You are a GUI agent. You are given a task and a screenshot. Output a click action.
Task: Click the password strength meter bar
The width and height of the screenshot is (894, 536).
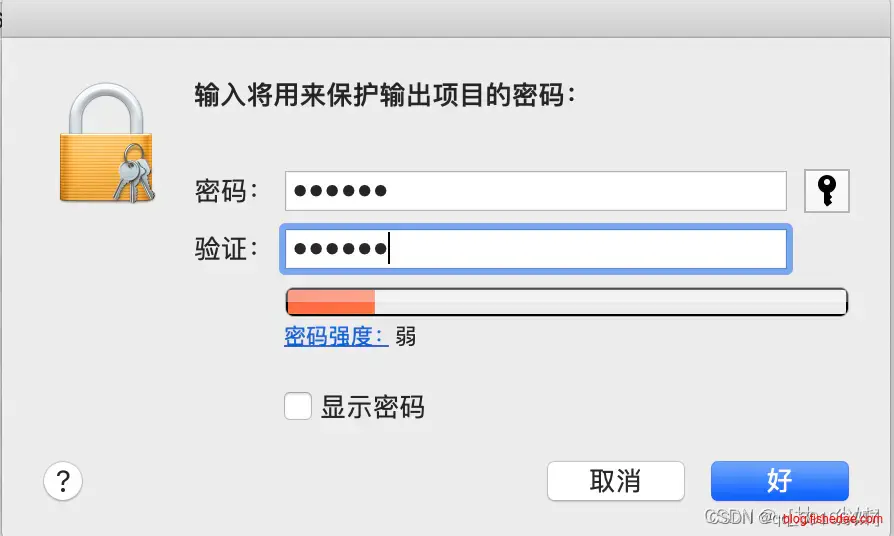pos(566,302)
